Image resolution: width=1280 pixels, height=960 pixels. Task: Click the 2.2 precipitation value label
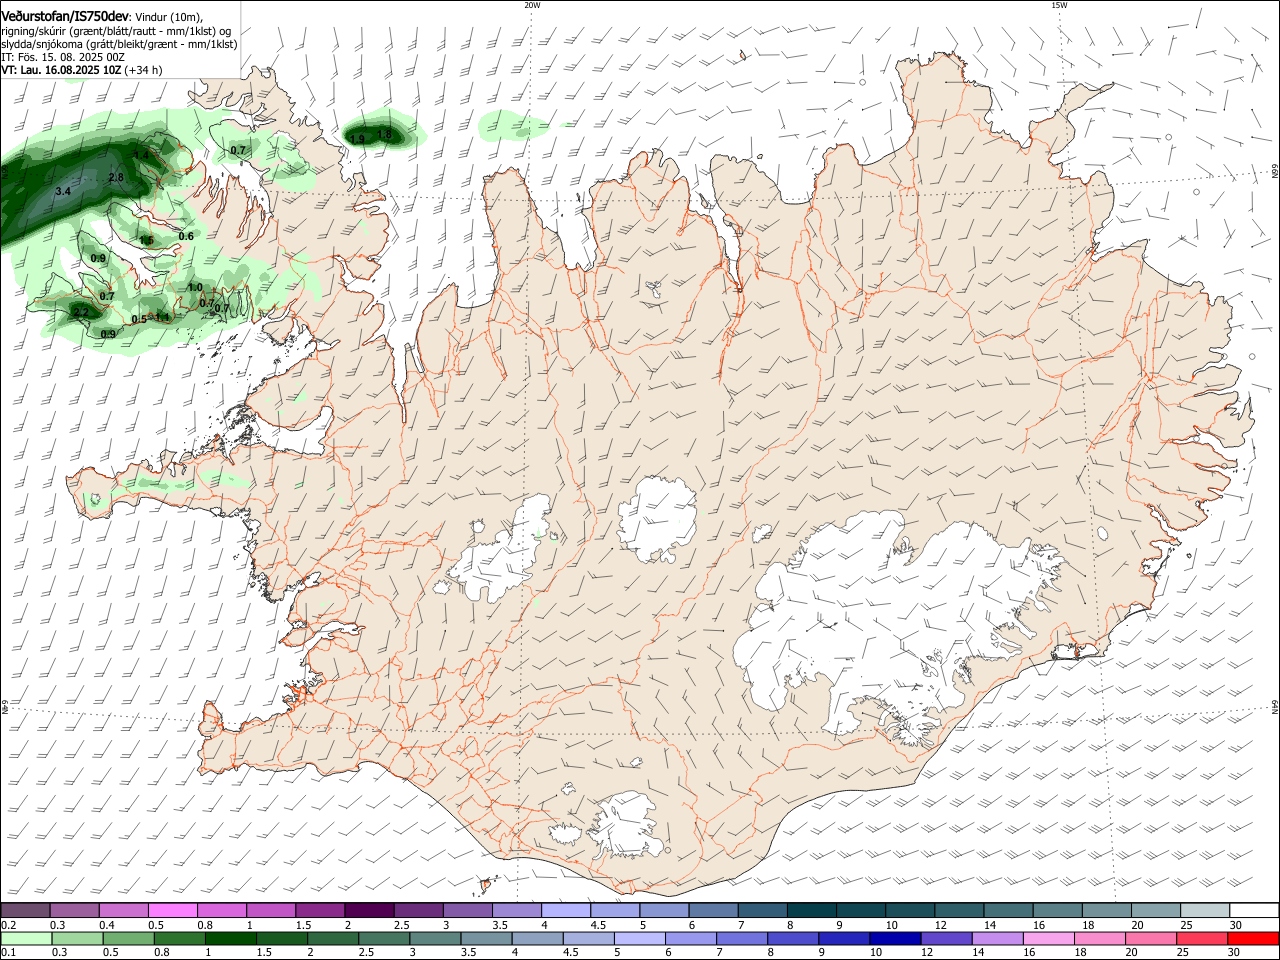point(81,313)
